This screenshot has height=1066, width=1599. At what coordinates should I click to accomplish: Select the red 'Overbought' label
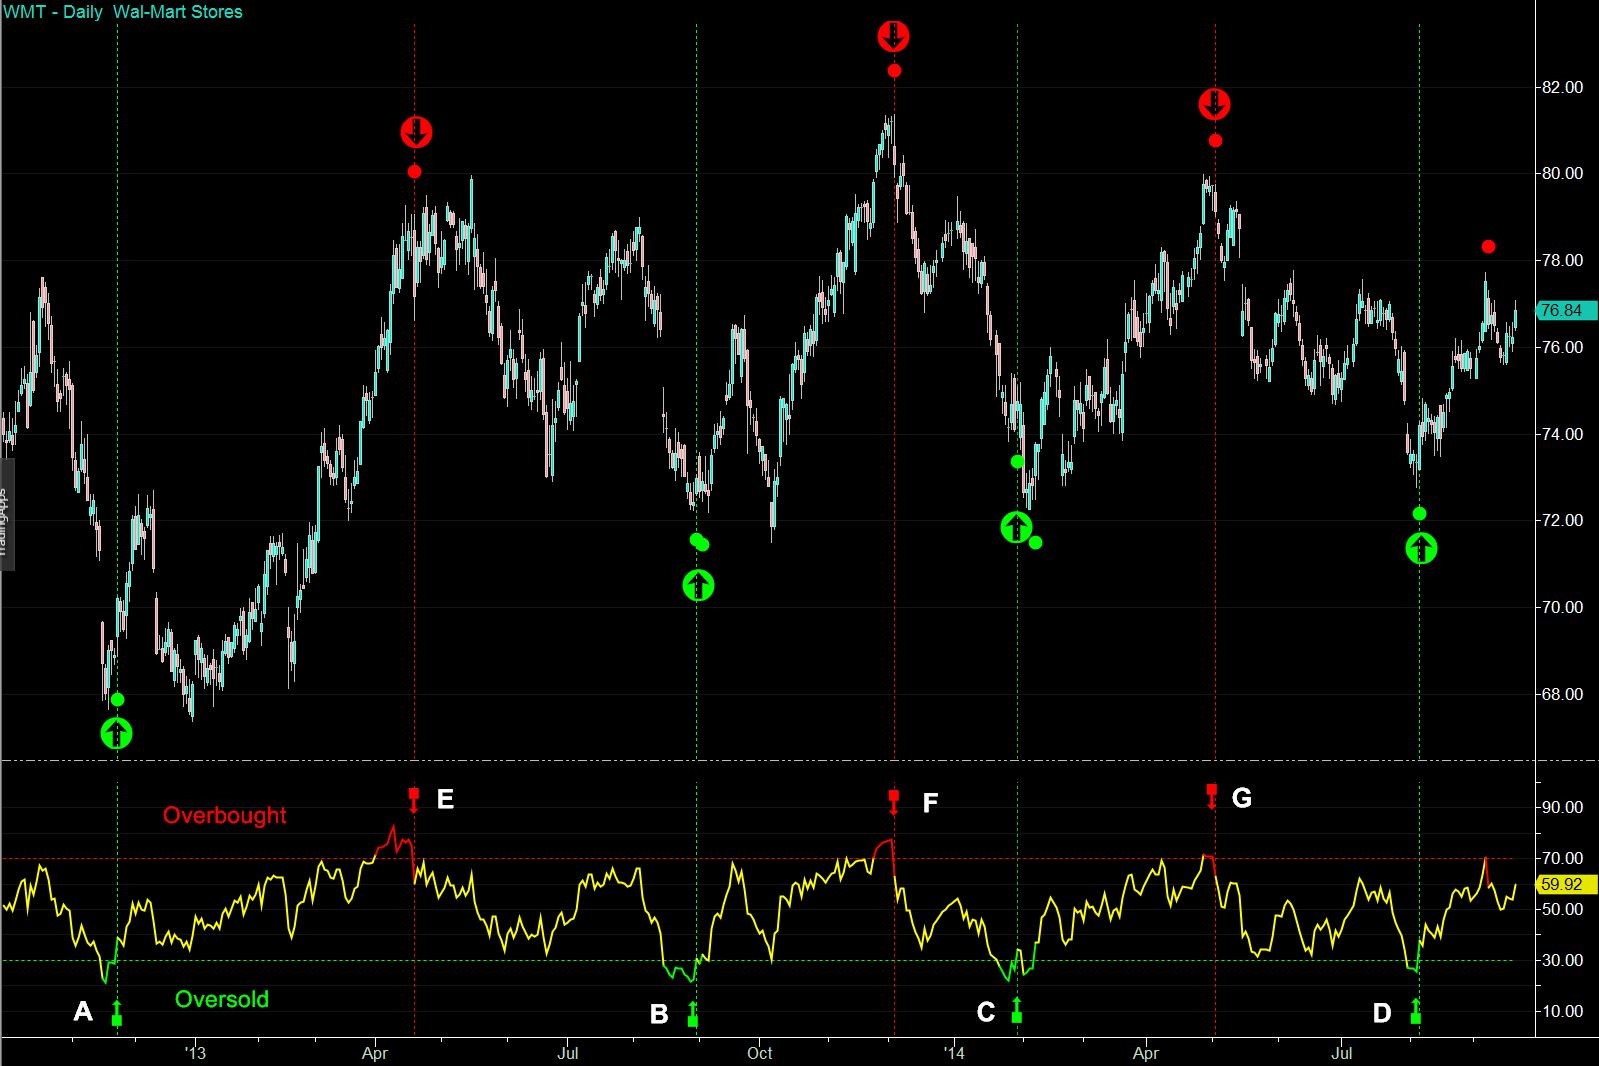point(225,815)
